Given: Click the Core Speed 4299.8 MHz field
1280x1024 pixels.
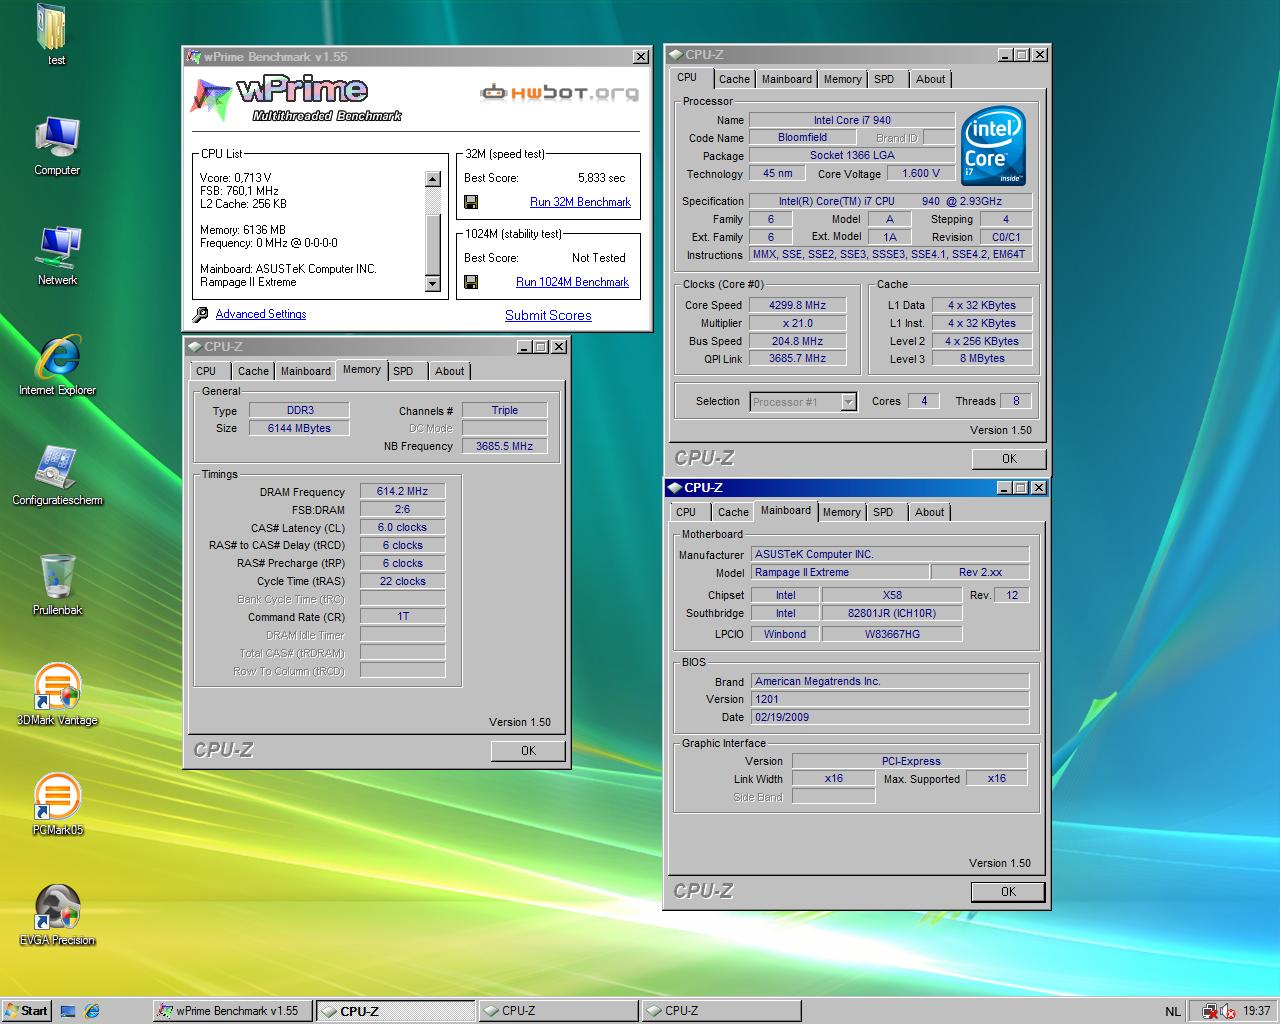Looking at the screenshot, I should pyautogui.click(x=797, y=305).
